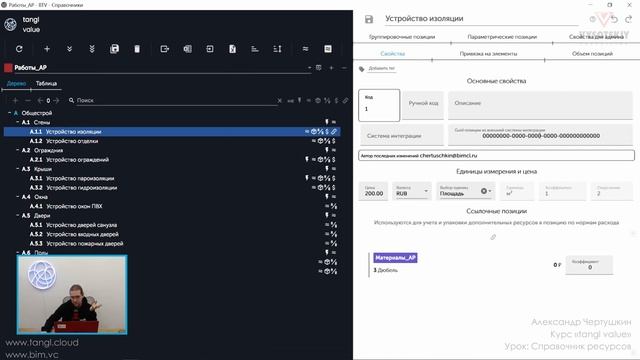Click the plus icon right of Работы_АР
Viewport: 640px width, 360px height.
pyautogui.click(x=331, y=68)
